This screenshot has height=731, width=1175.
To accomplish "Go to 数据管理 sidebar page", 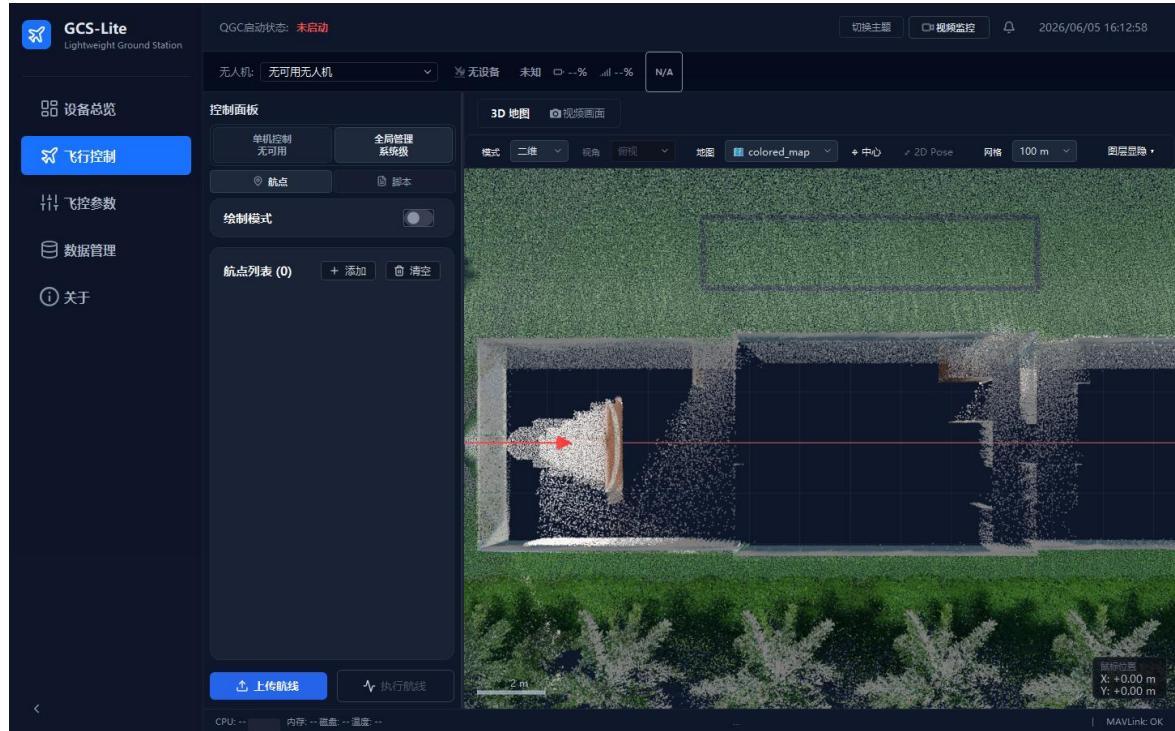I will [106, 250].
